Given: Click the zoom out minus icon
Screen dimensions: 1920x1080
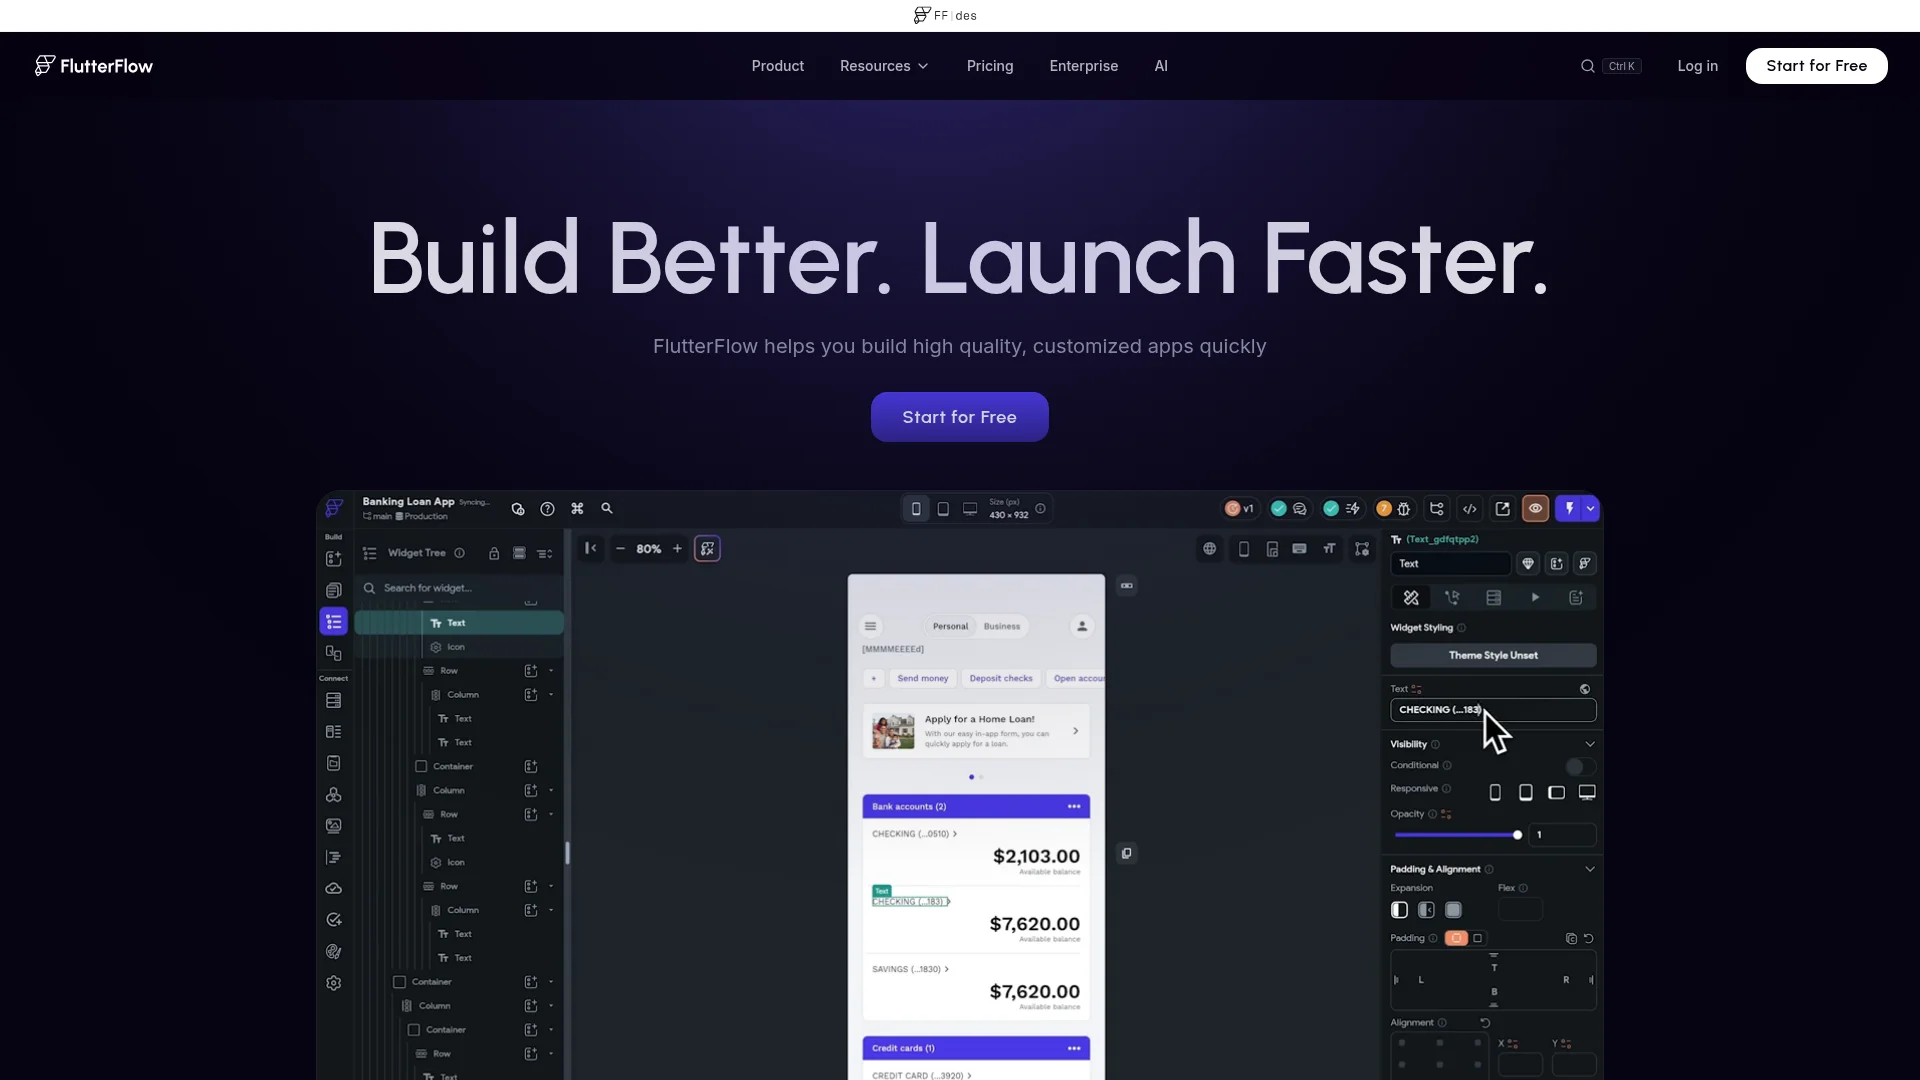Looking at the screenshot, I should (x=620, y=549).
